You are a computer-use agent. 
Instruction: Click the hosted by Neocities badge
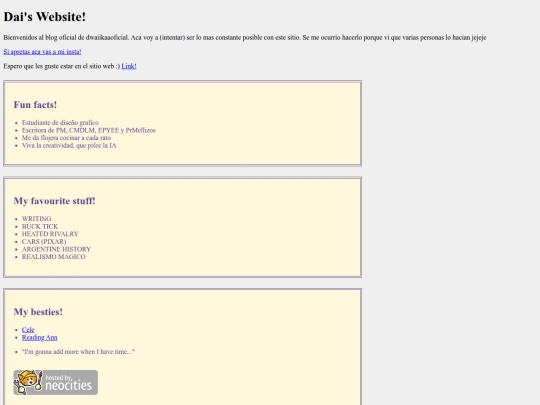56,382
